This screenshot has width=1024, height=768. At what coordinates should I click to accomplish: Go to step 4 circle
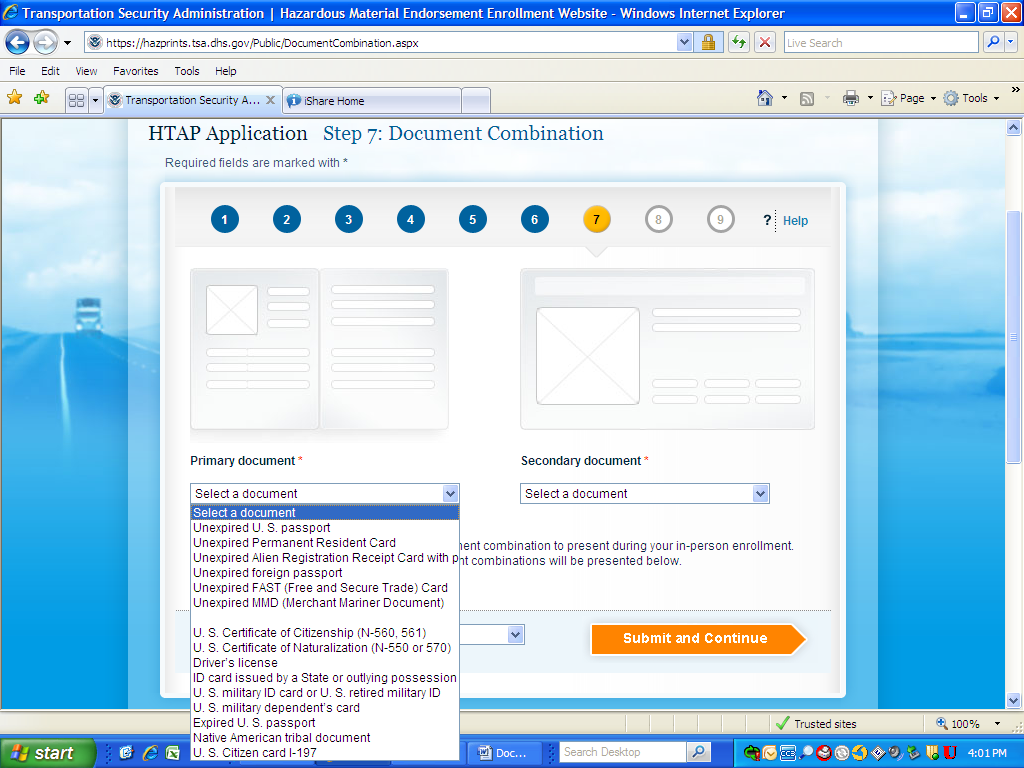tap(411, 219)
